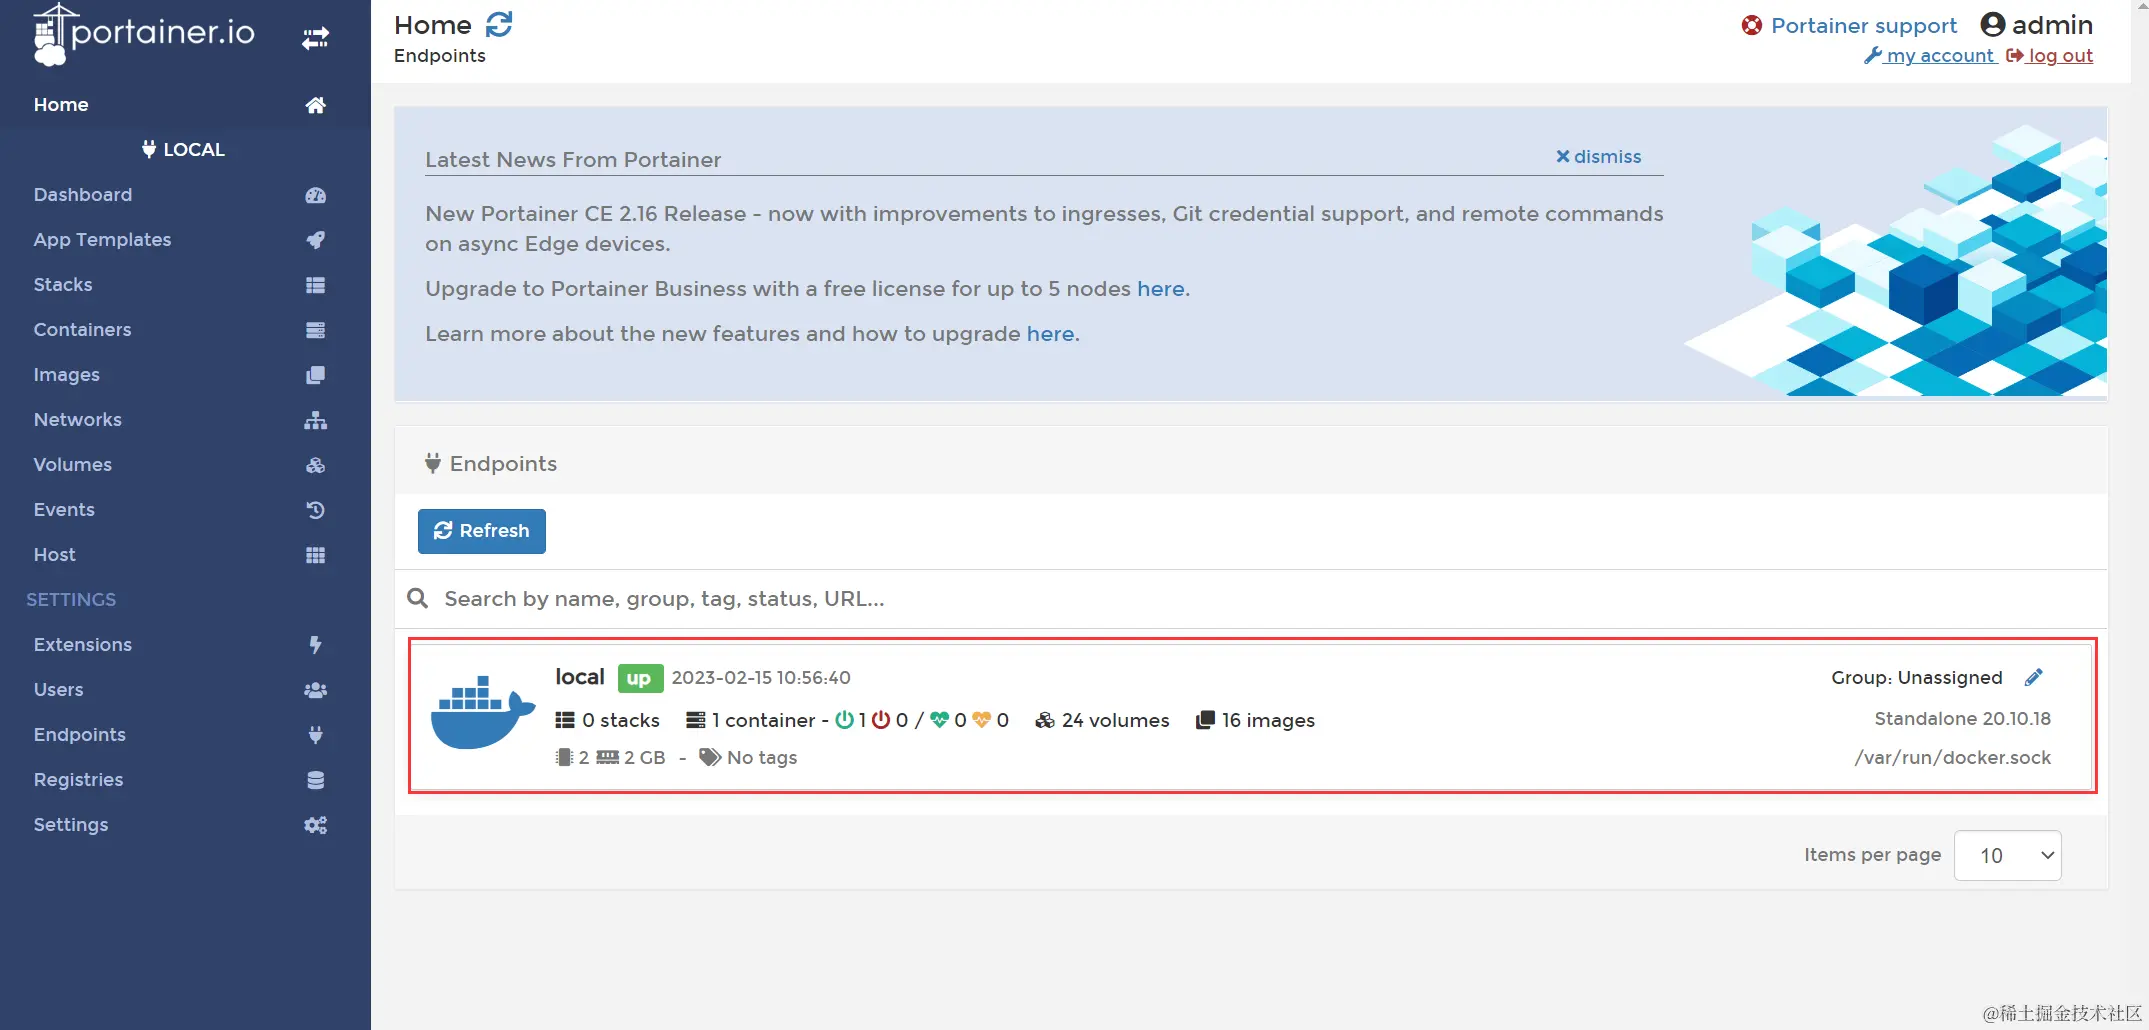Screen dimensions: 2149x1030
Task: Open the my account link
Action: click(x=1931, y=56)
